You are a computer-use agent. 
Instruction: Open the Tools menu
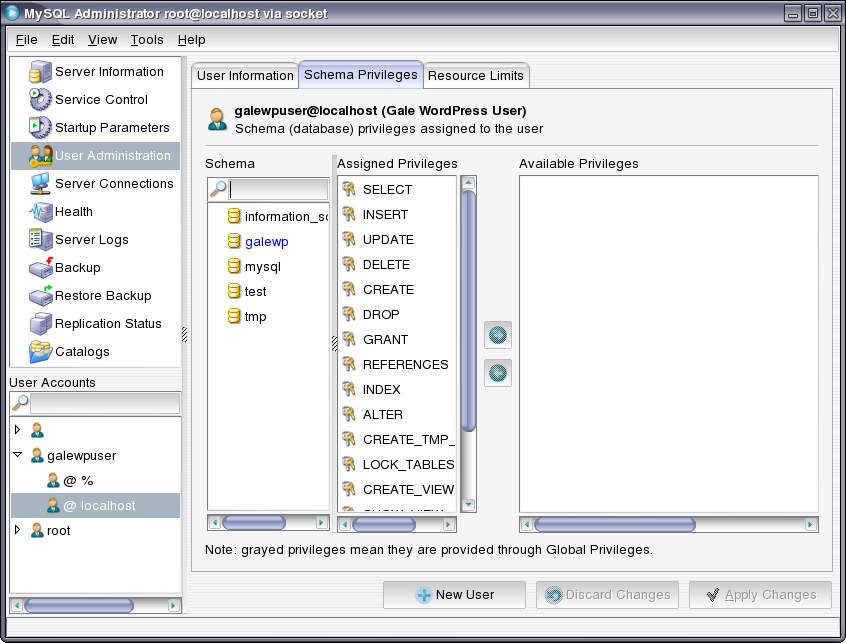147,40
